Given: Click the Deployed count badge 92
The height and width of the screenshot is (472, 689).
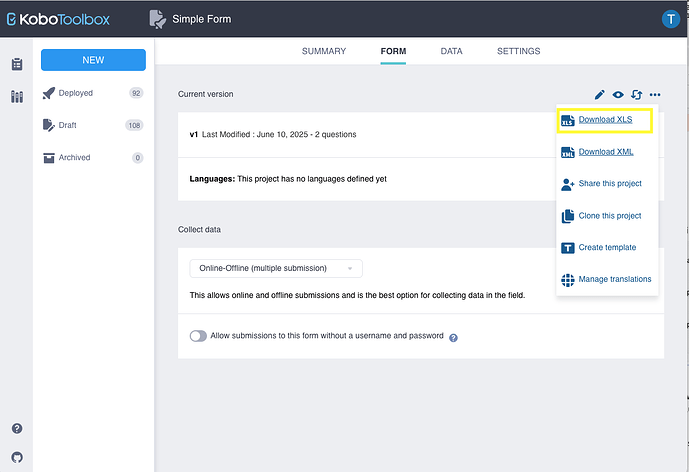Looking at the screenshot, I should coord(136,93).
